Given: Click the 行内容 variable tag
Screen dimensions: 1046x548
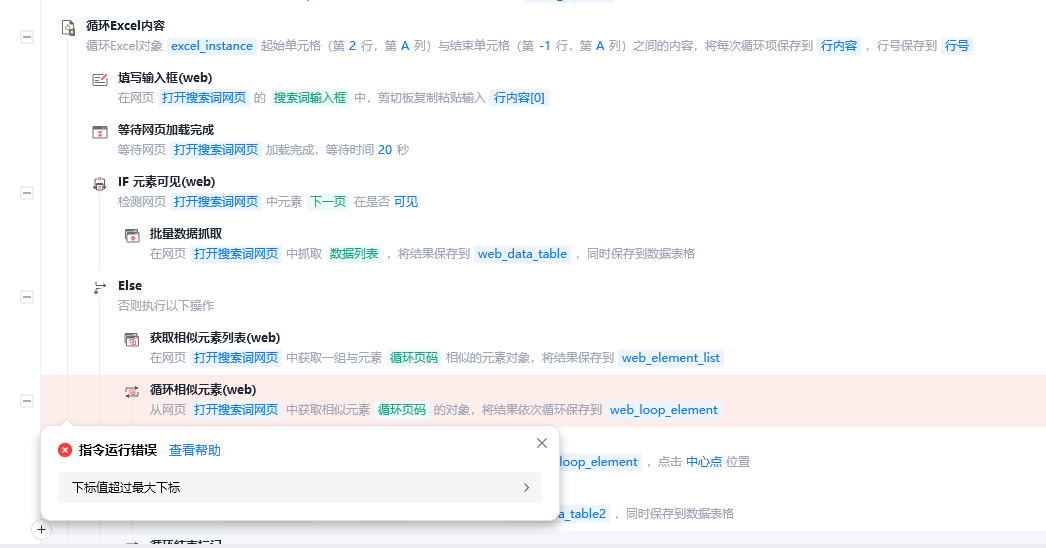Looking at the screenshot, I should (x=839, y=45).
